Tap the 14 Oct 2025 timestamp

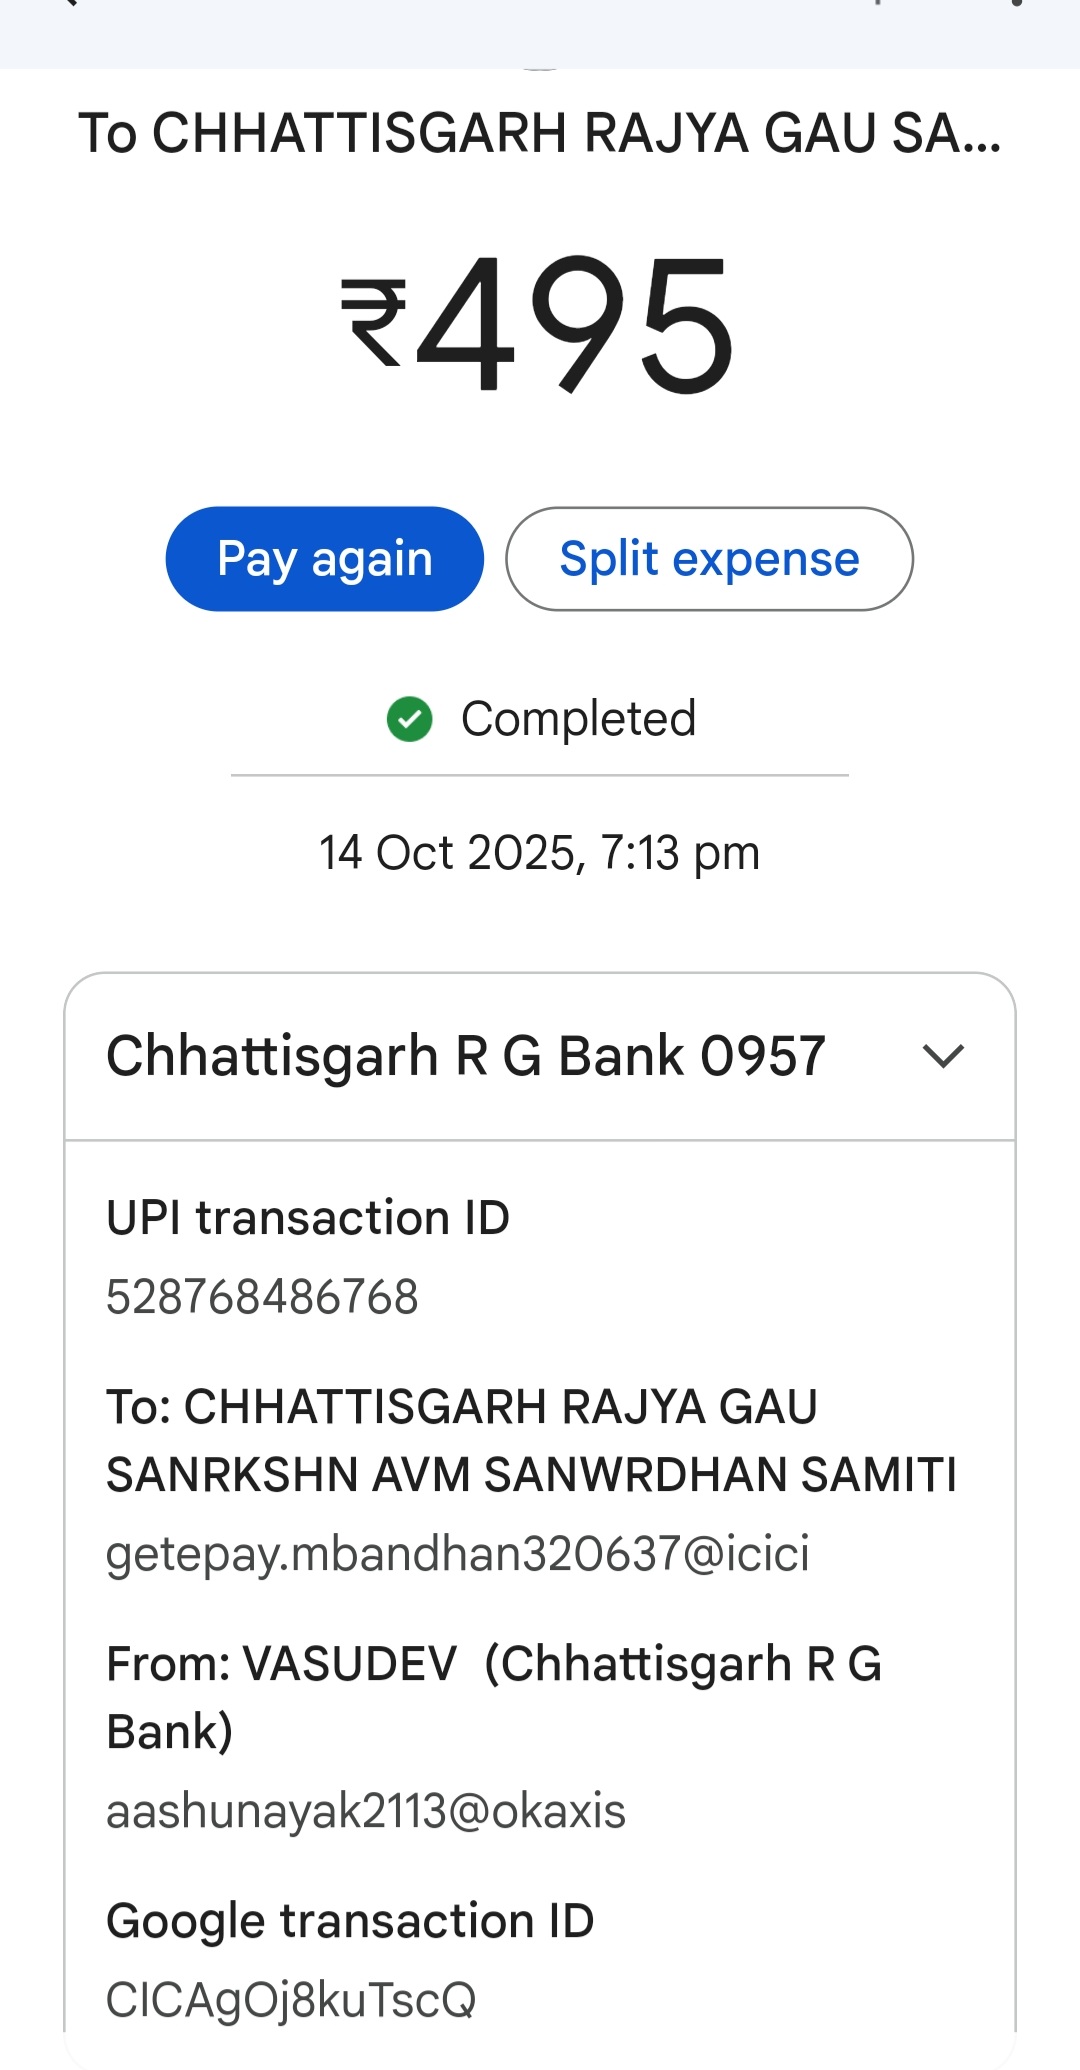[x=540, y=853]
